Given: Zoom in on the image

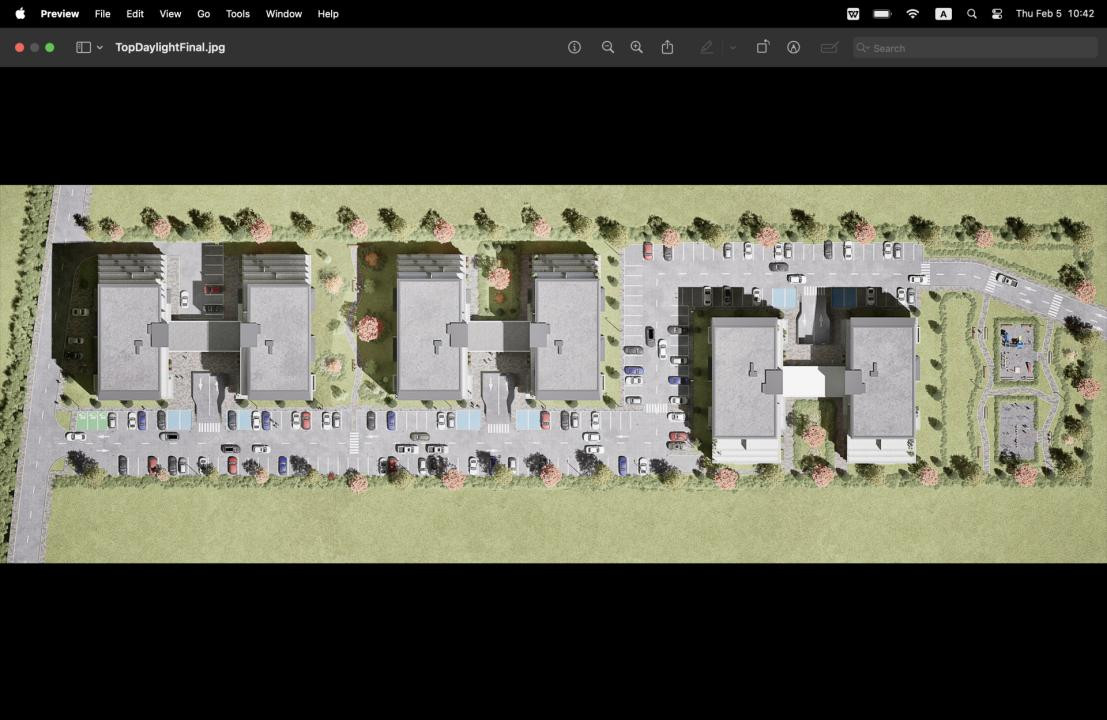Looking at the screenshot, I should pyautogui.click(x=636, y=47).
